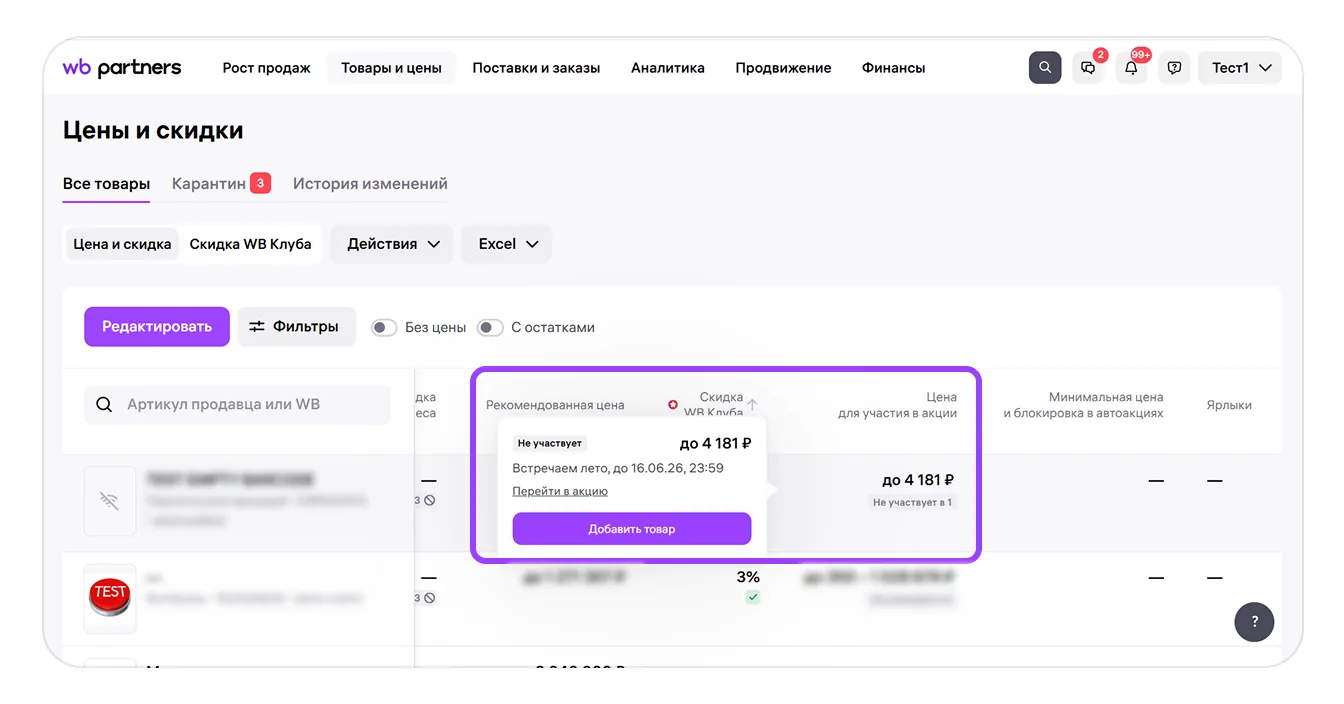Open the Фильтры button
Screen dimensions: 1344x704
(x=296, y=327)
